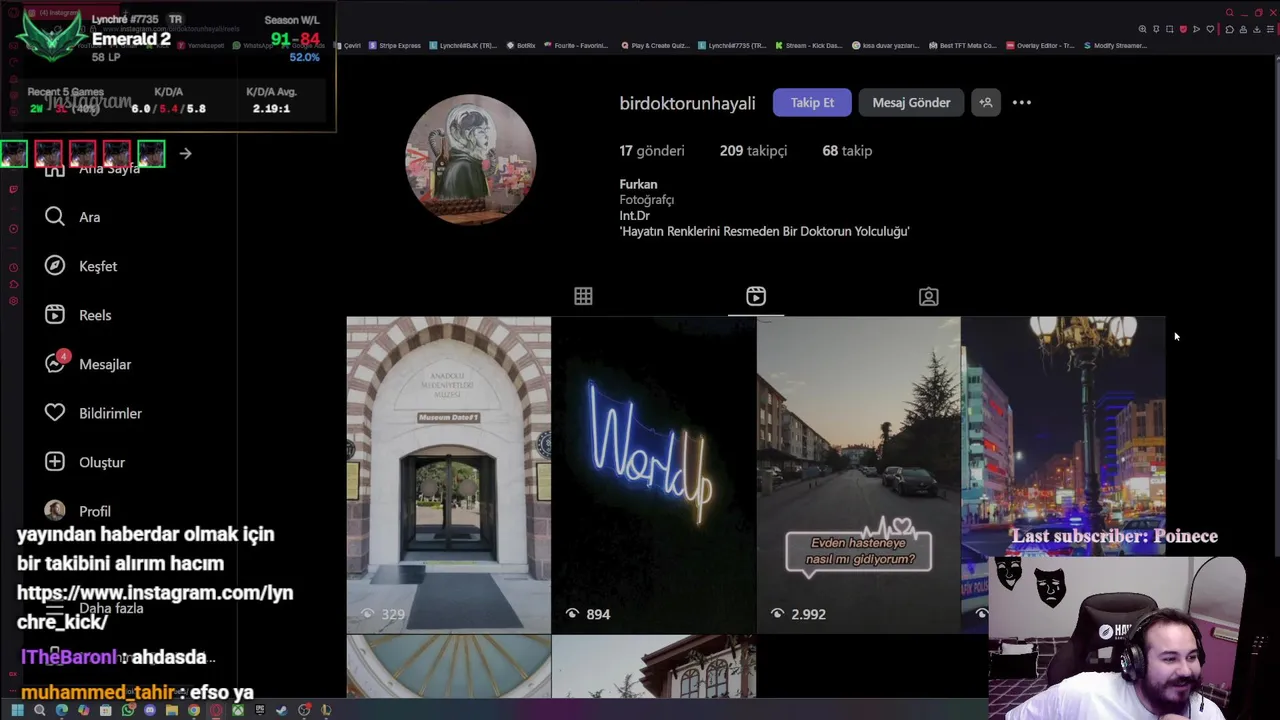Click the similar accounts add-person icon
Viewport: 1280px width, 720px height.
[x=985, y=102]
